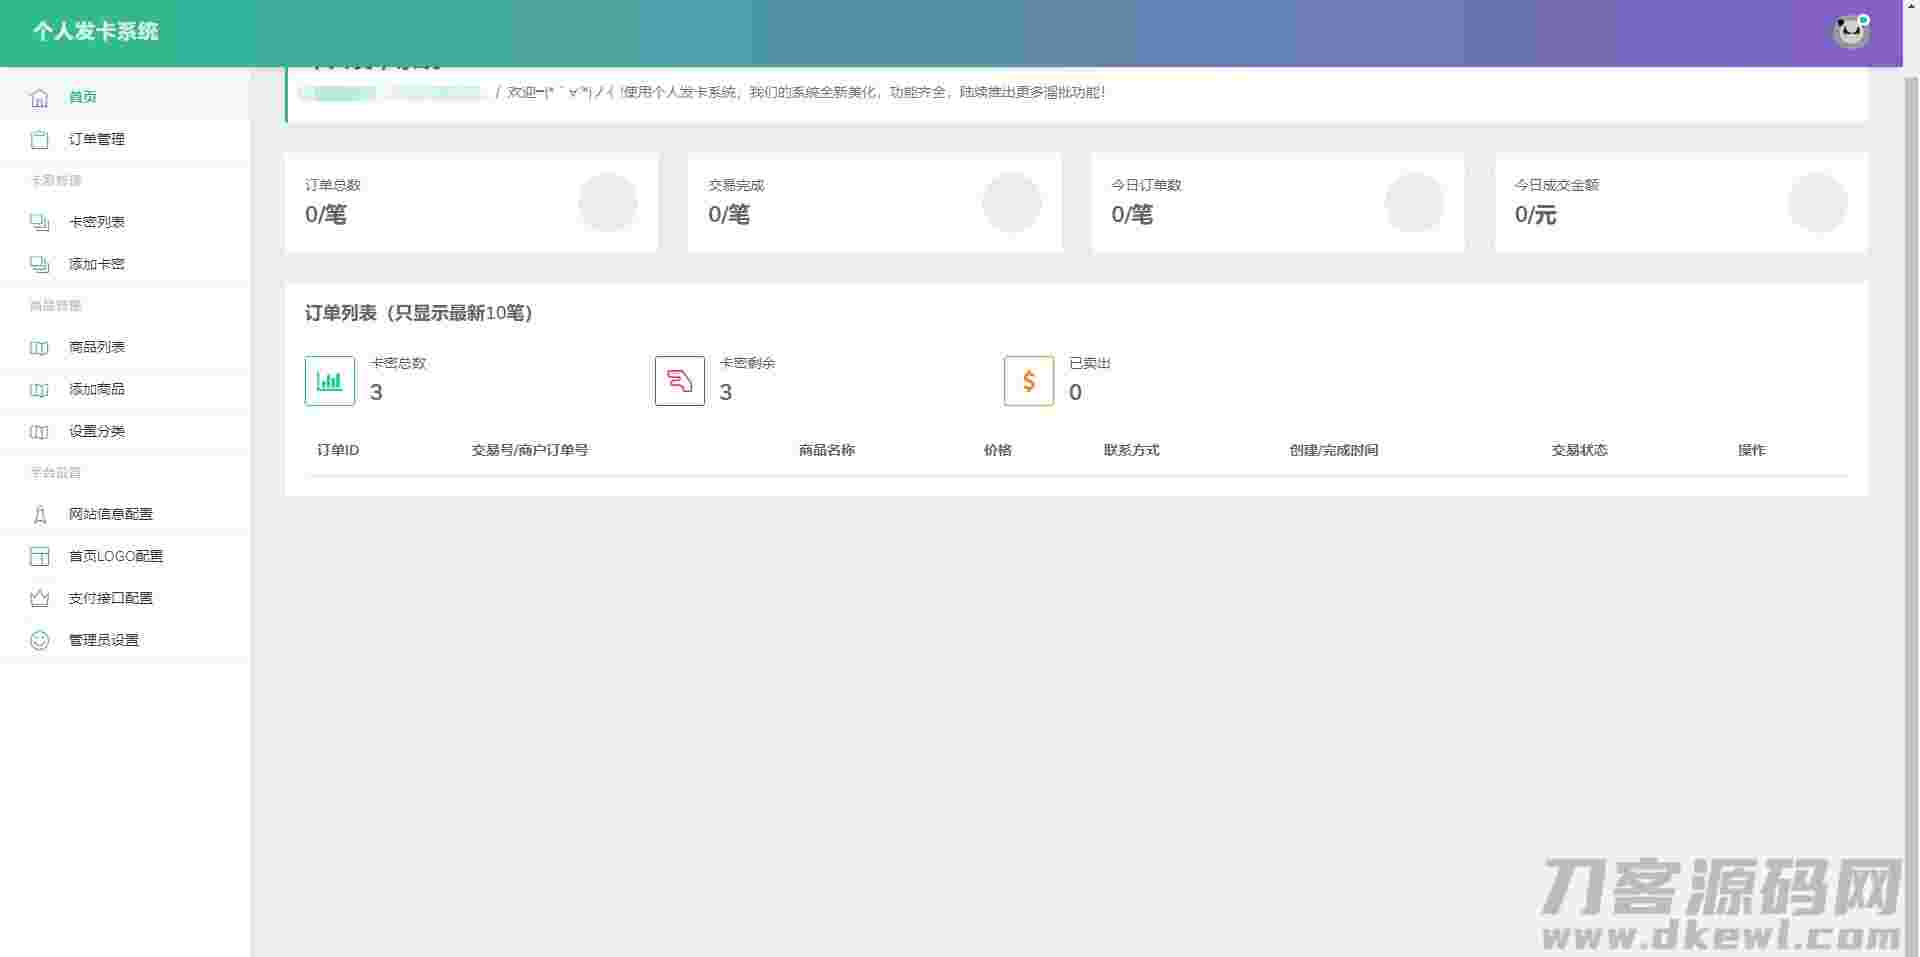The image size is (1920, 957).
Task: Click the smiley icon beside 管理员设置
Action: (39, 640)
